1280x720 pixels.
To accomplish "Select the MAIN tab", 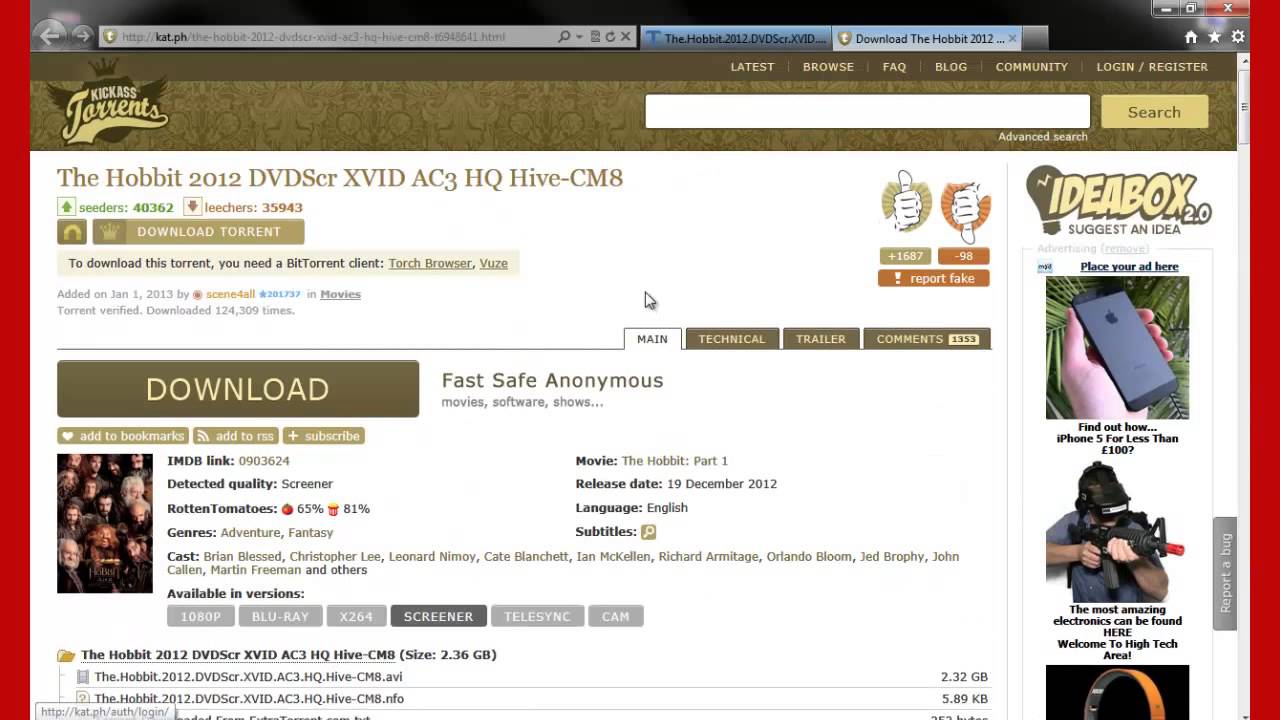I will (x=652, y=339).
